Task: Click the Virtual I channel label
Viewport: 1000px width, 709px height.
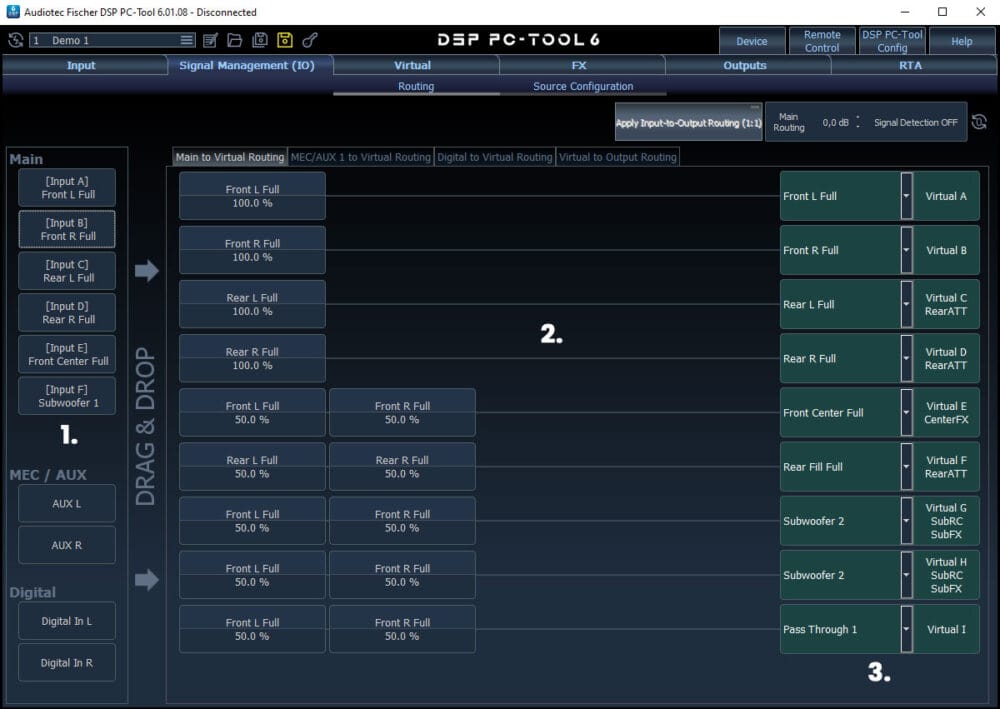Action: [946, 629]
